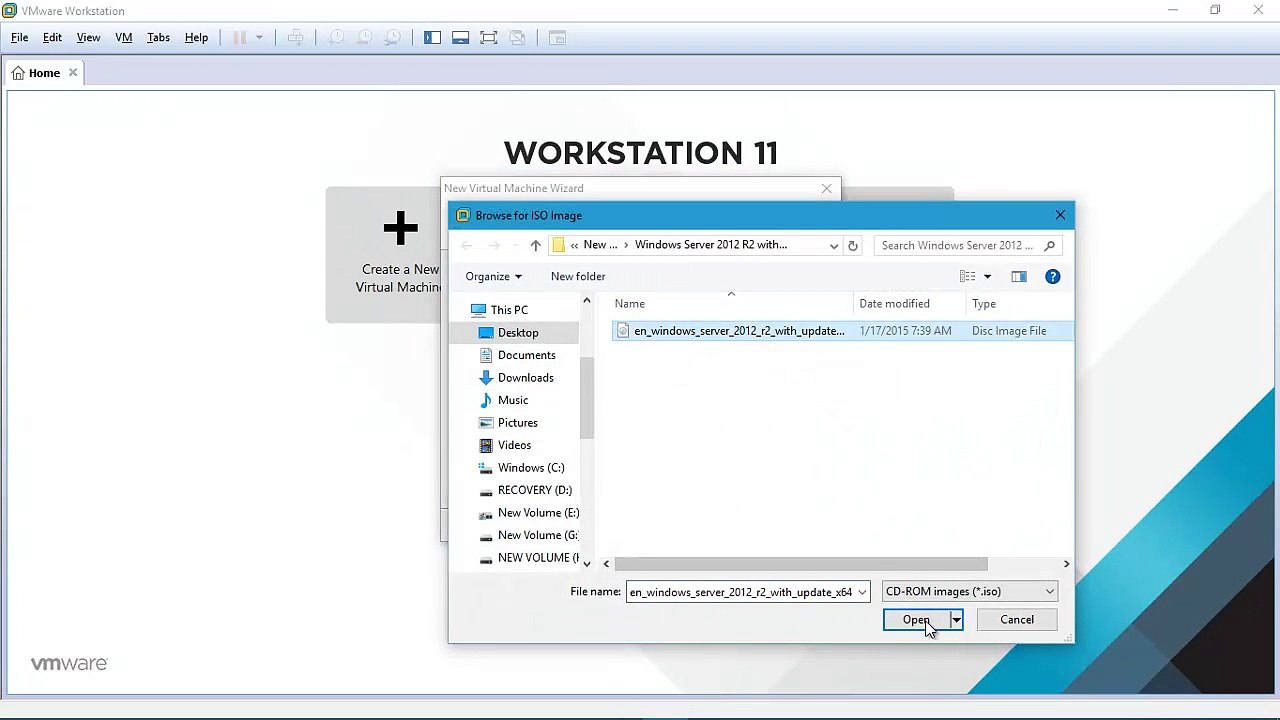Click the Show or Hide Library toolbar icon

tap(432, 38)
